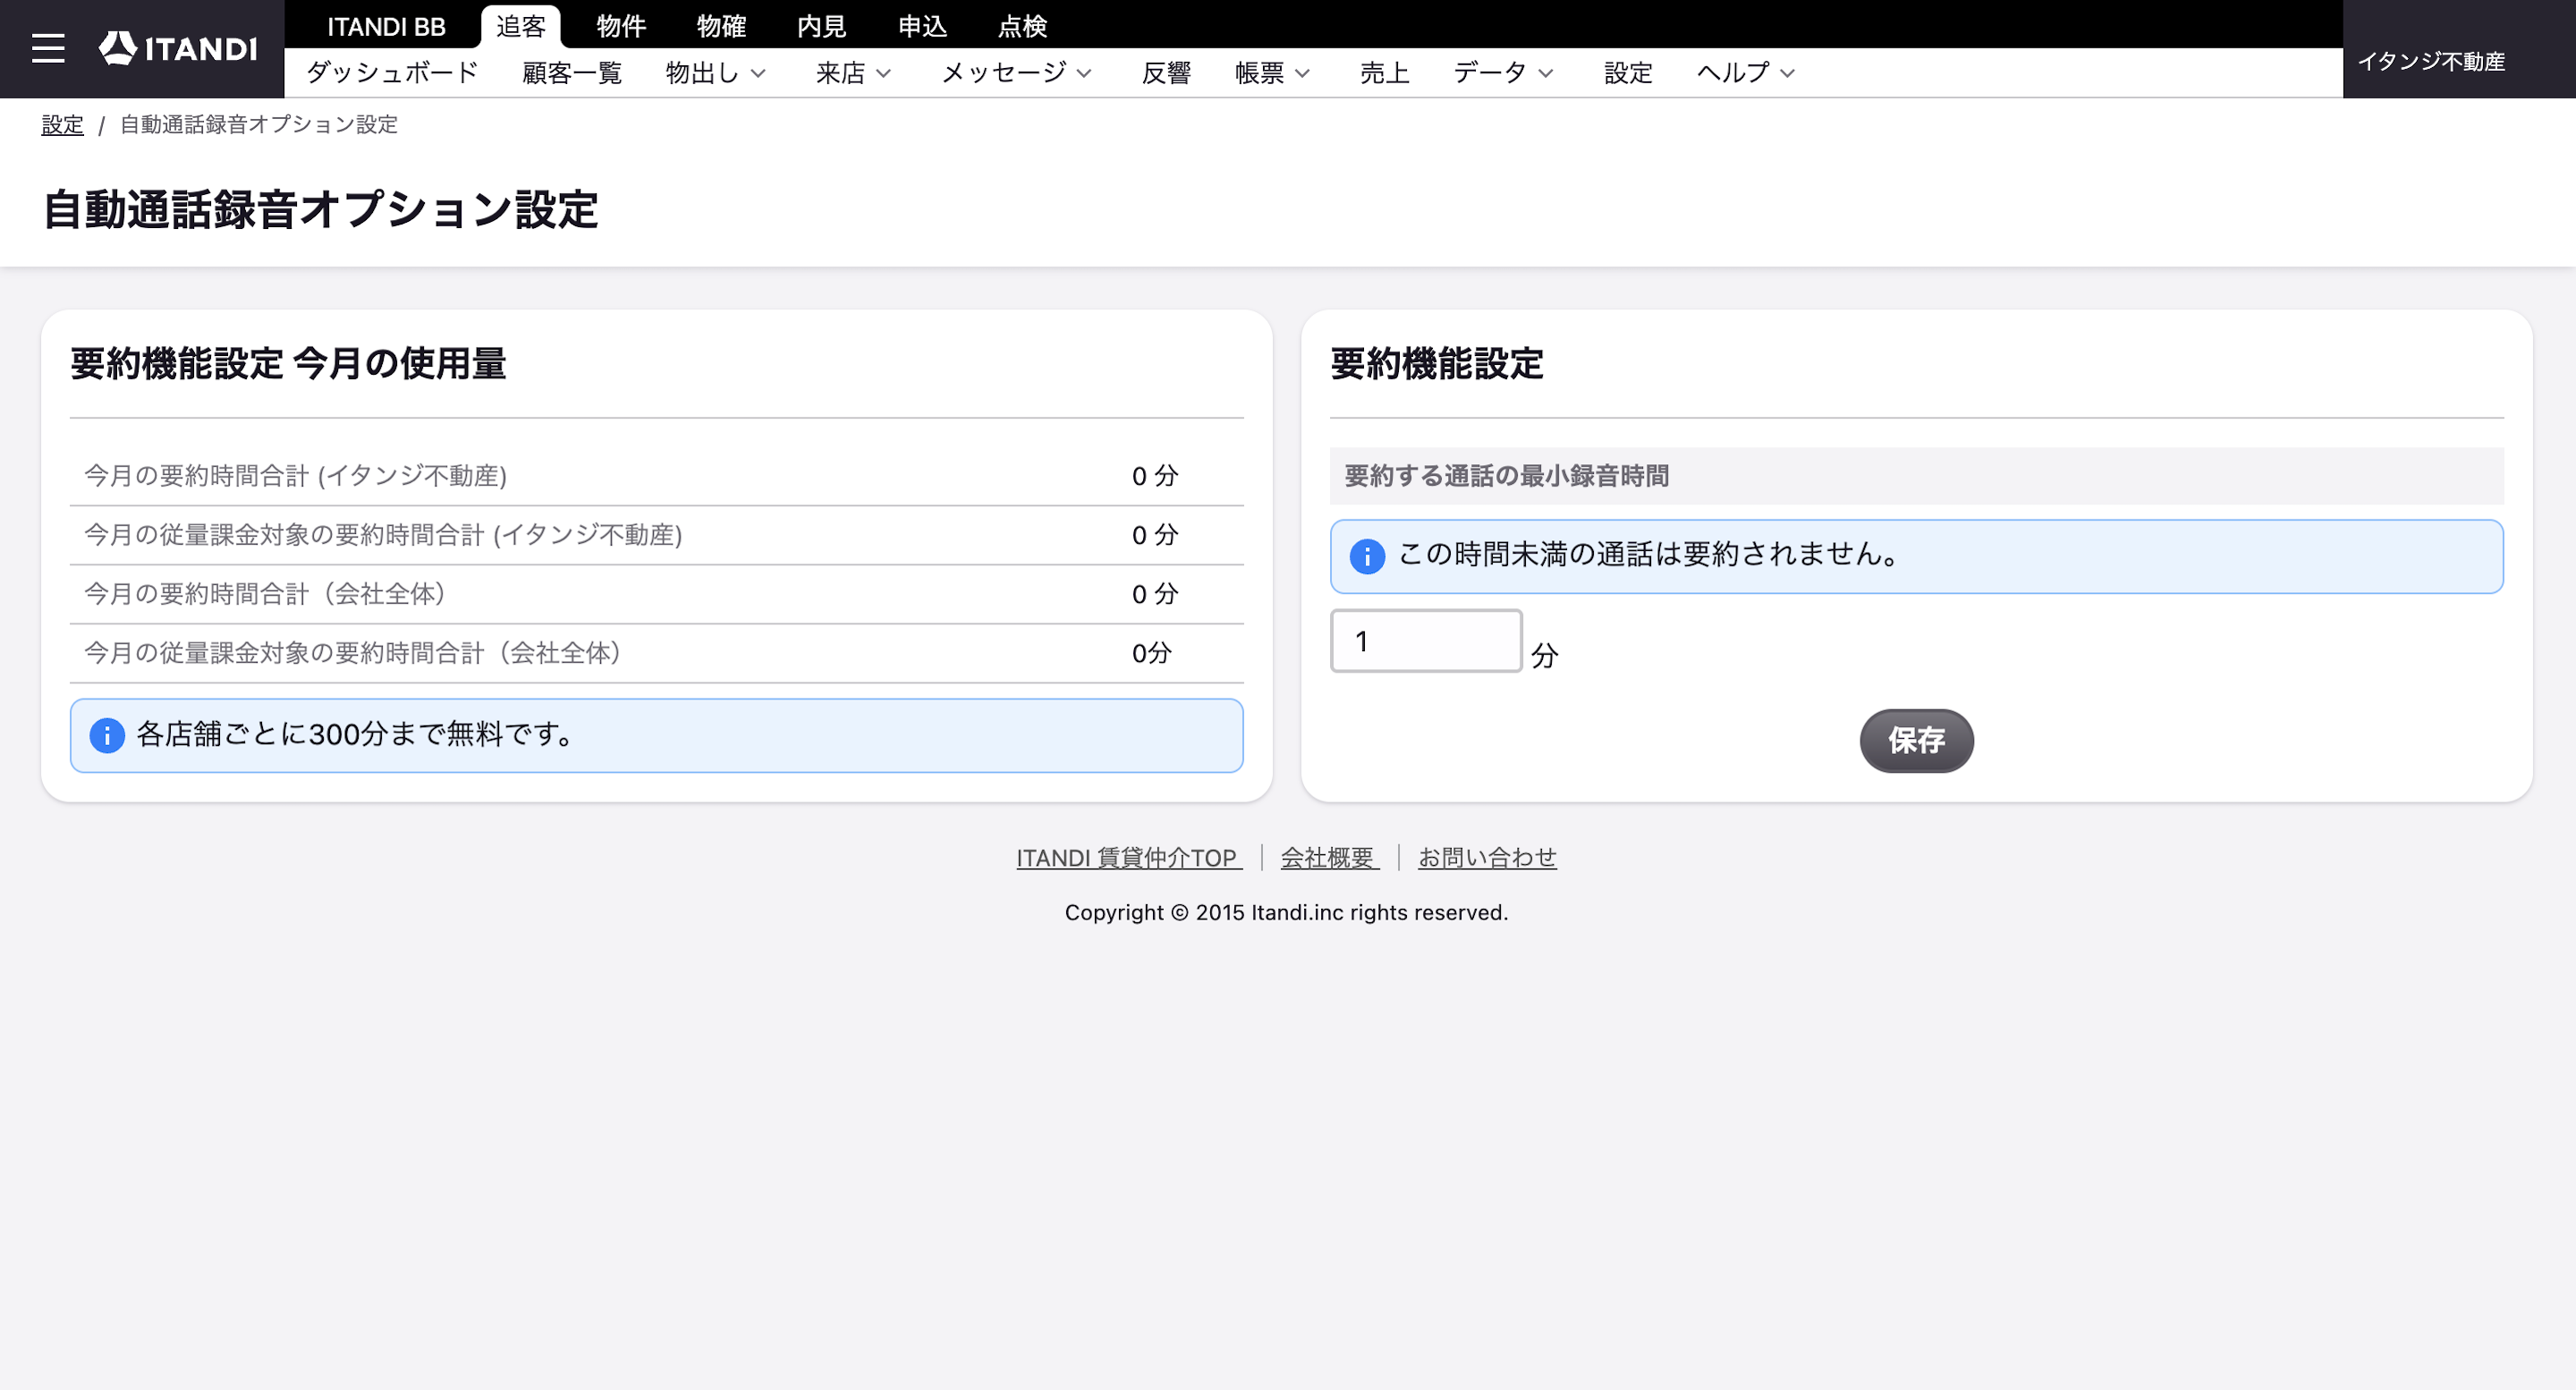Follow the 設定 breadcrumb link

[62, 125]
